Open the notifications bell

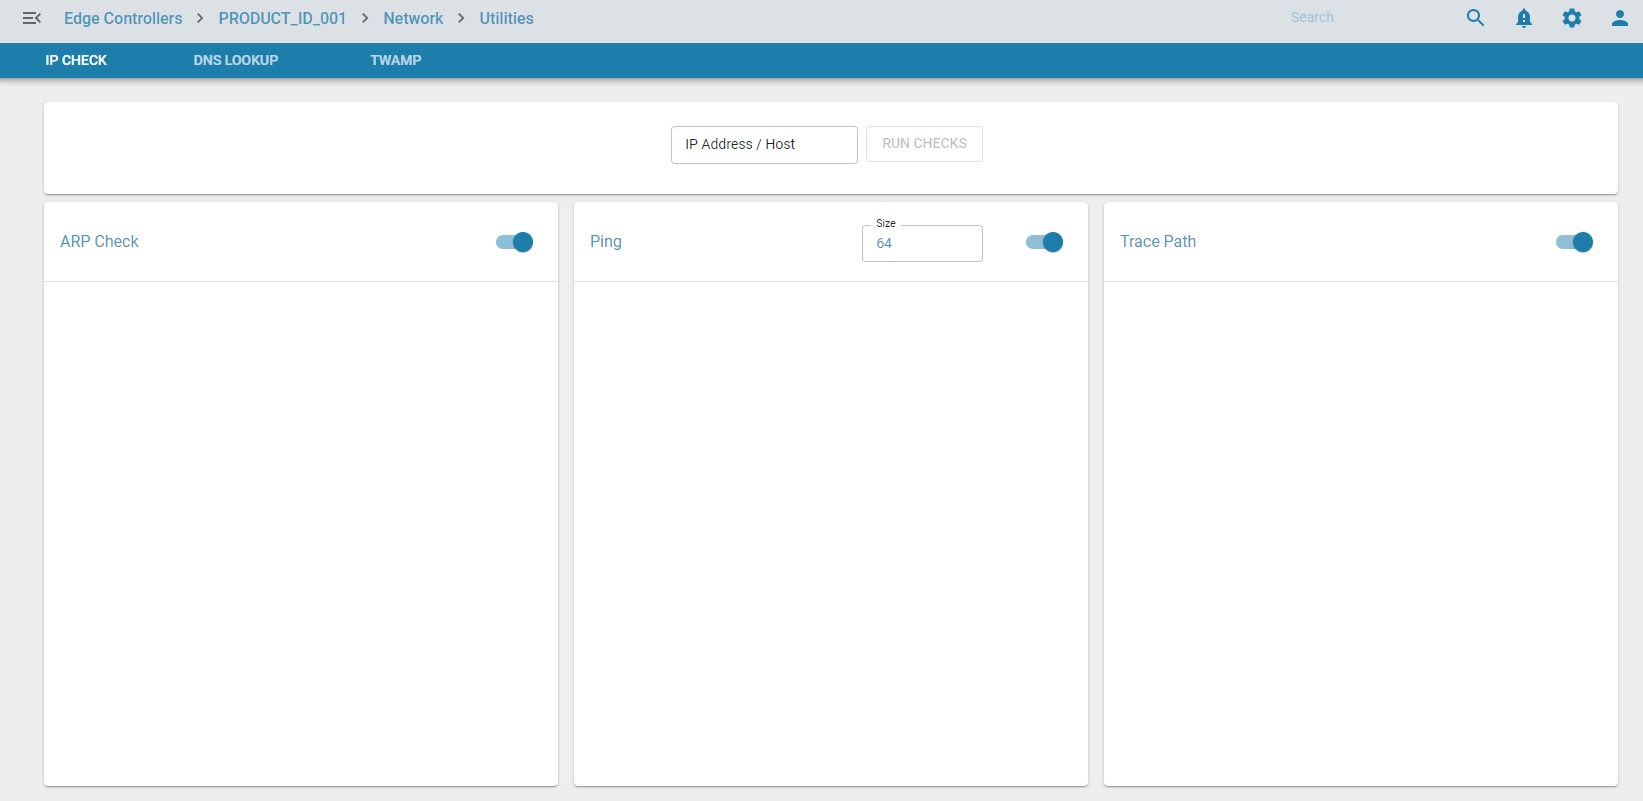point(1523,18)
